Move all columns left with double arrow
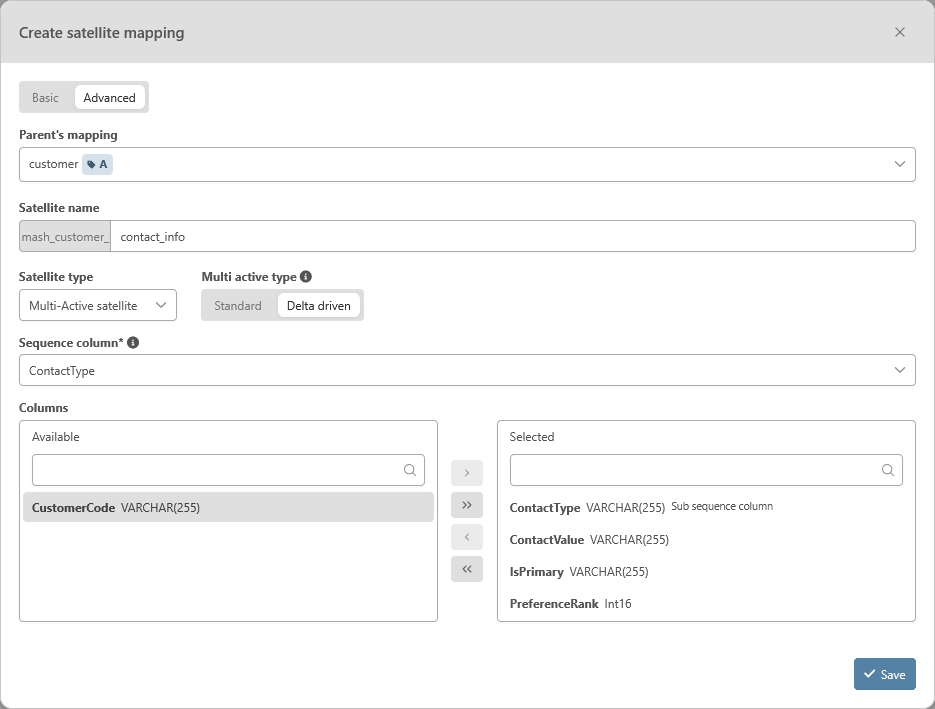 pos(466,569)
